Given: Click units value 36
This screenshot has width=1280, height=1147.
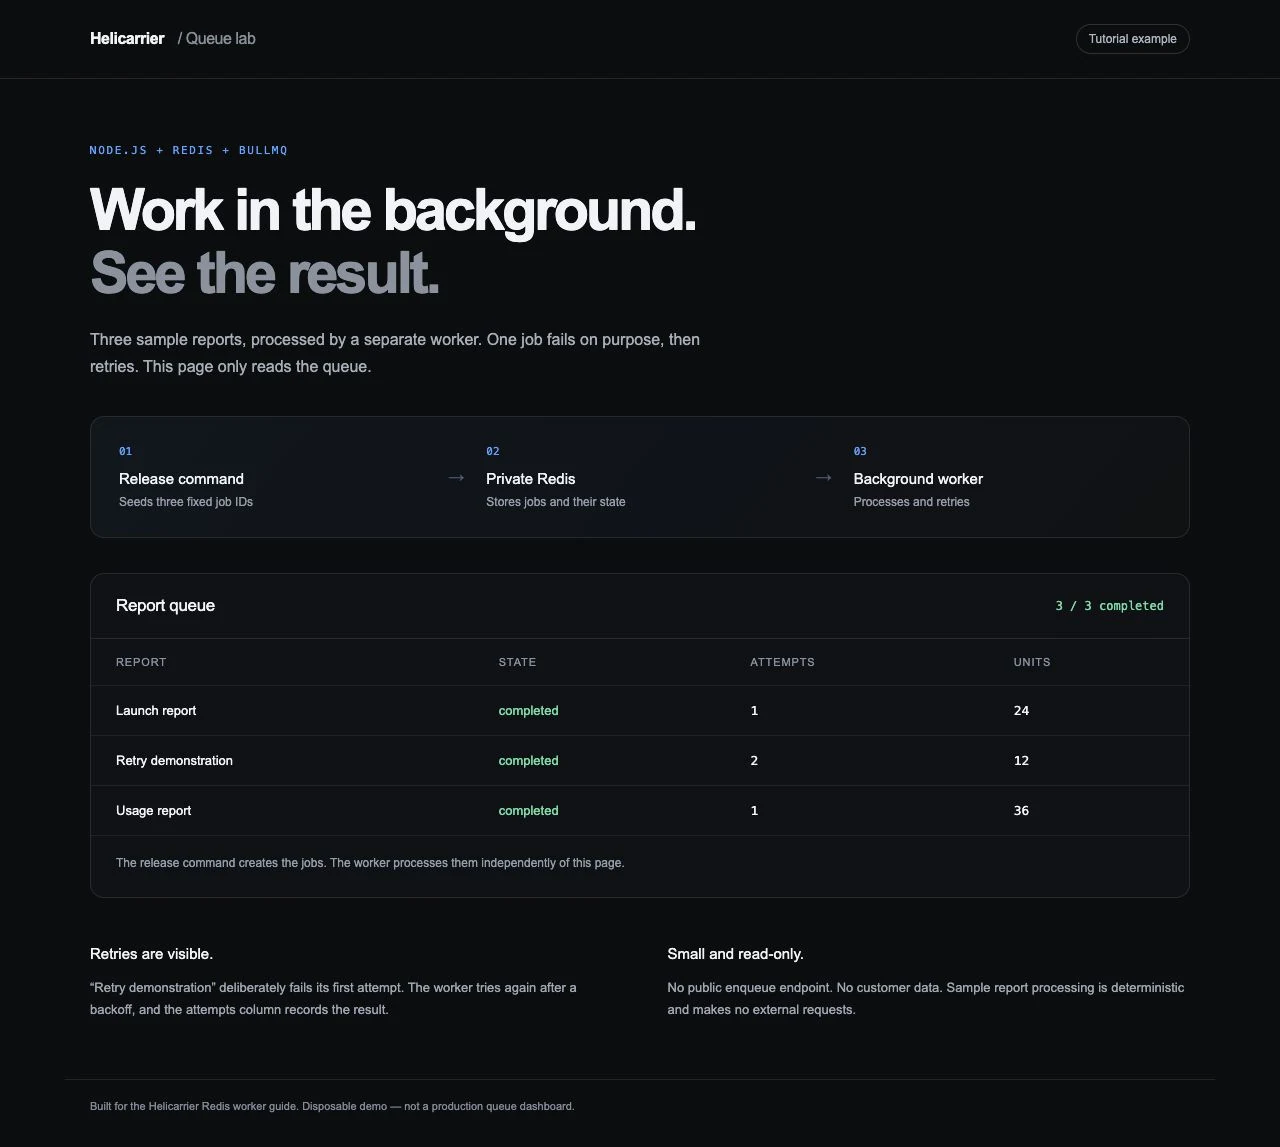Looking at the screenshot, I should pyautogui.click(x=1021, y=811).
